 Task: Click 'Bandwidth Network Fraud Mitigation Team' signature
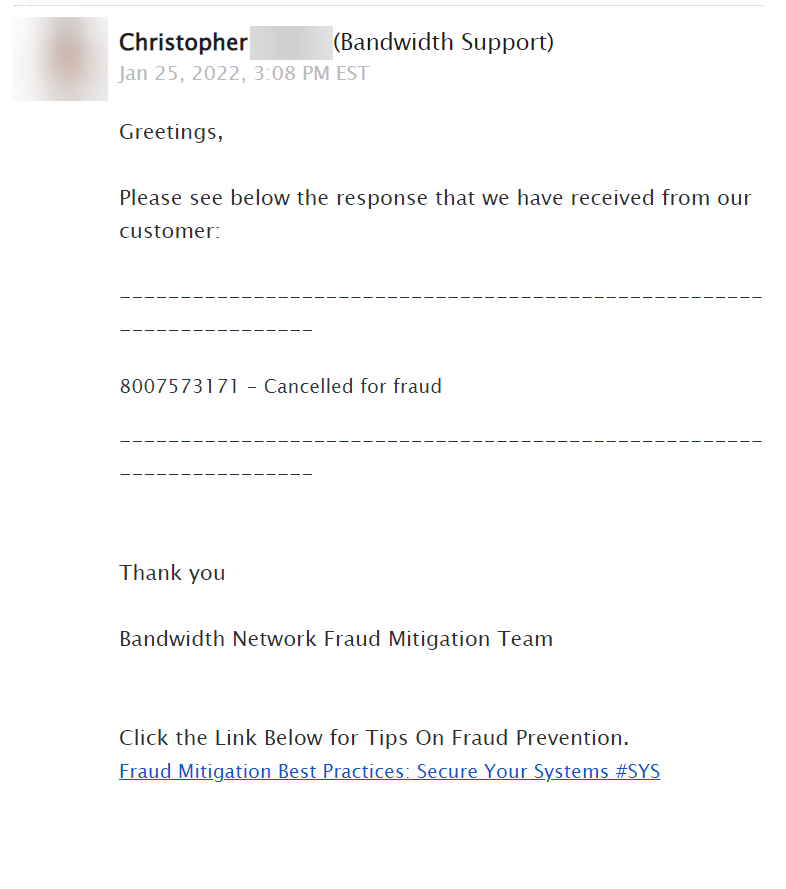click(x=336, y=639)
